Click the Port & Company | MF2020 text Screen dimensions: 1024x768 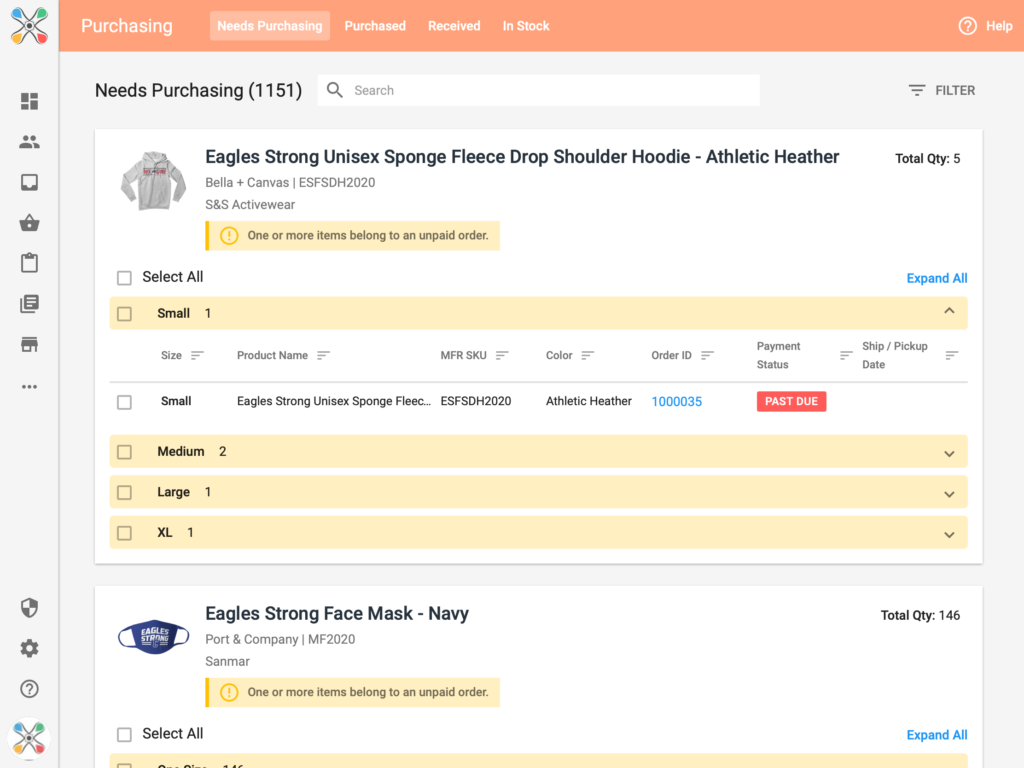(280, 639)
